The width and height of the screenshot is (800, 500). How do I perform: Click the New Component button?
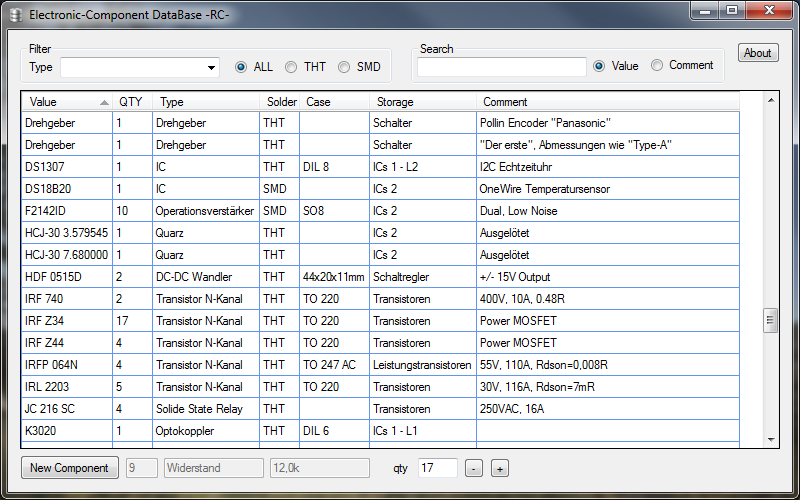pyautogui.click(x=69, y=468)
